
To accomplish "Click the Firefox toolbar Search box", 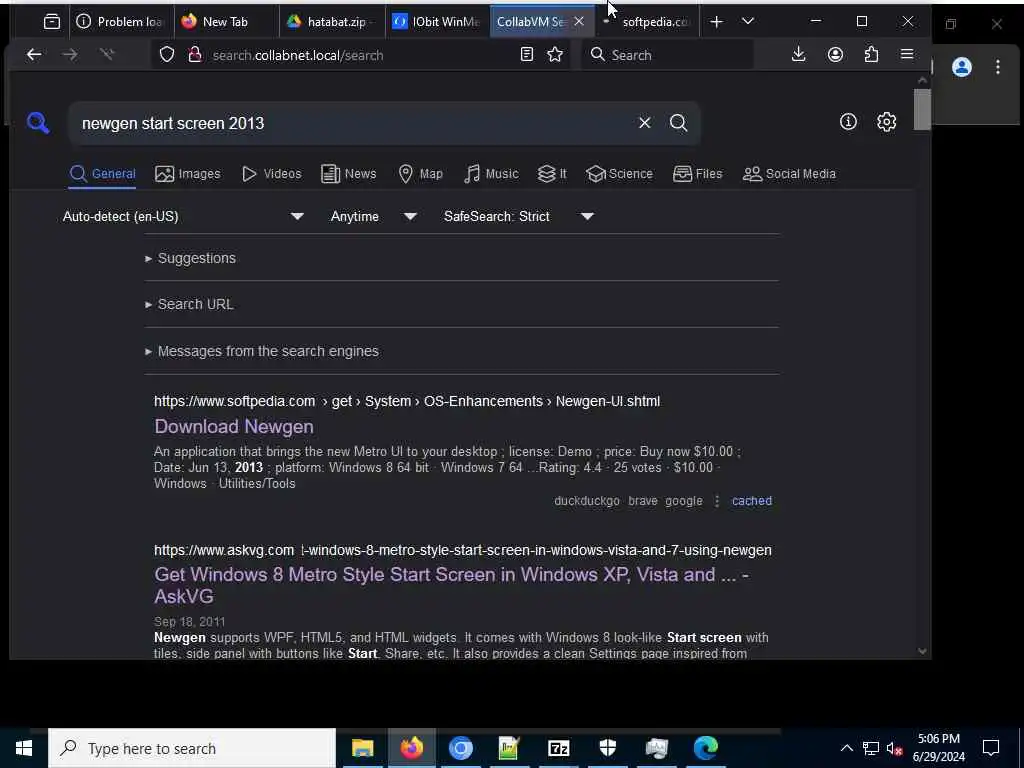I will pyautogui.click(x=666, y=55).
